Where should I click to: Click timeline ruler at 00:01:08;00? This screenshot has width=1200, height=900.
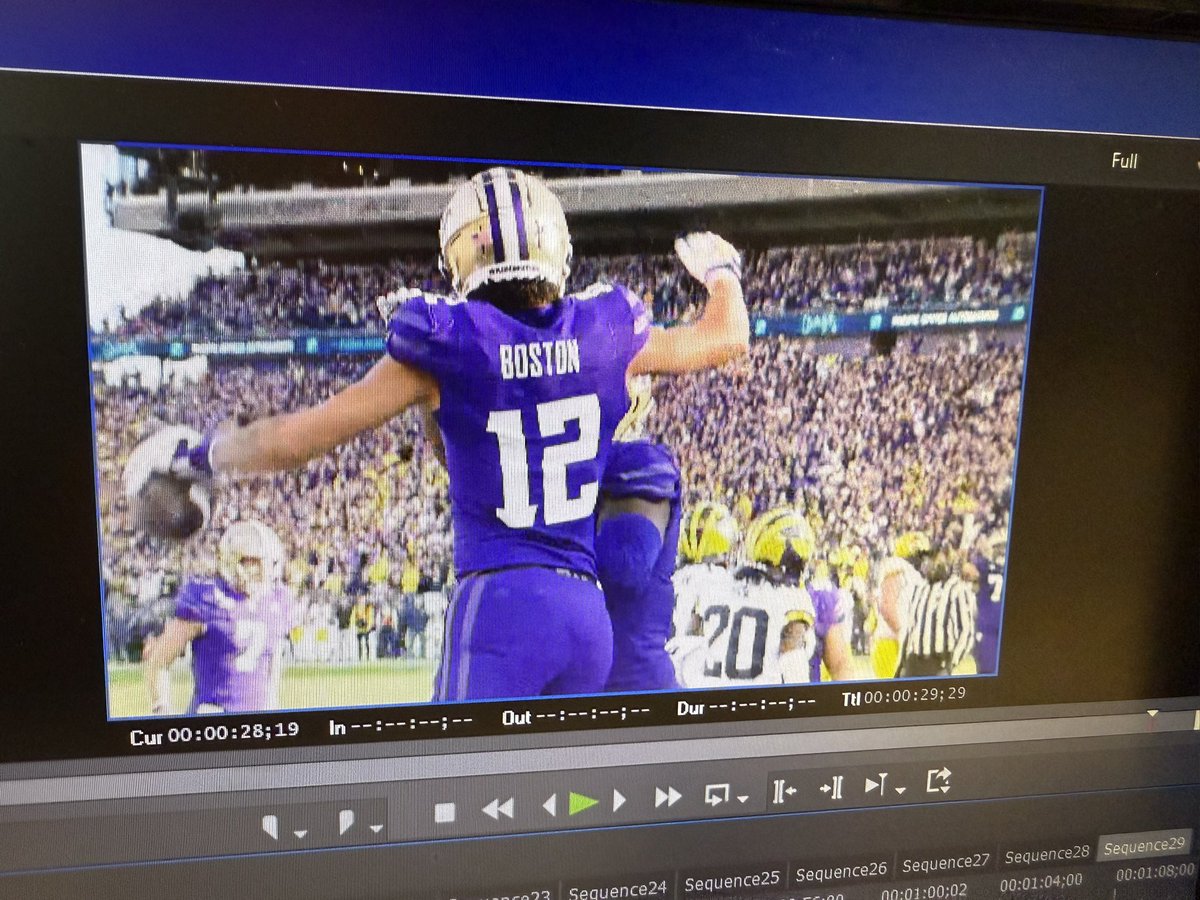(1156, 871)
